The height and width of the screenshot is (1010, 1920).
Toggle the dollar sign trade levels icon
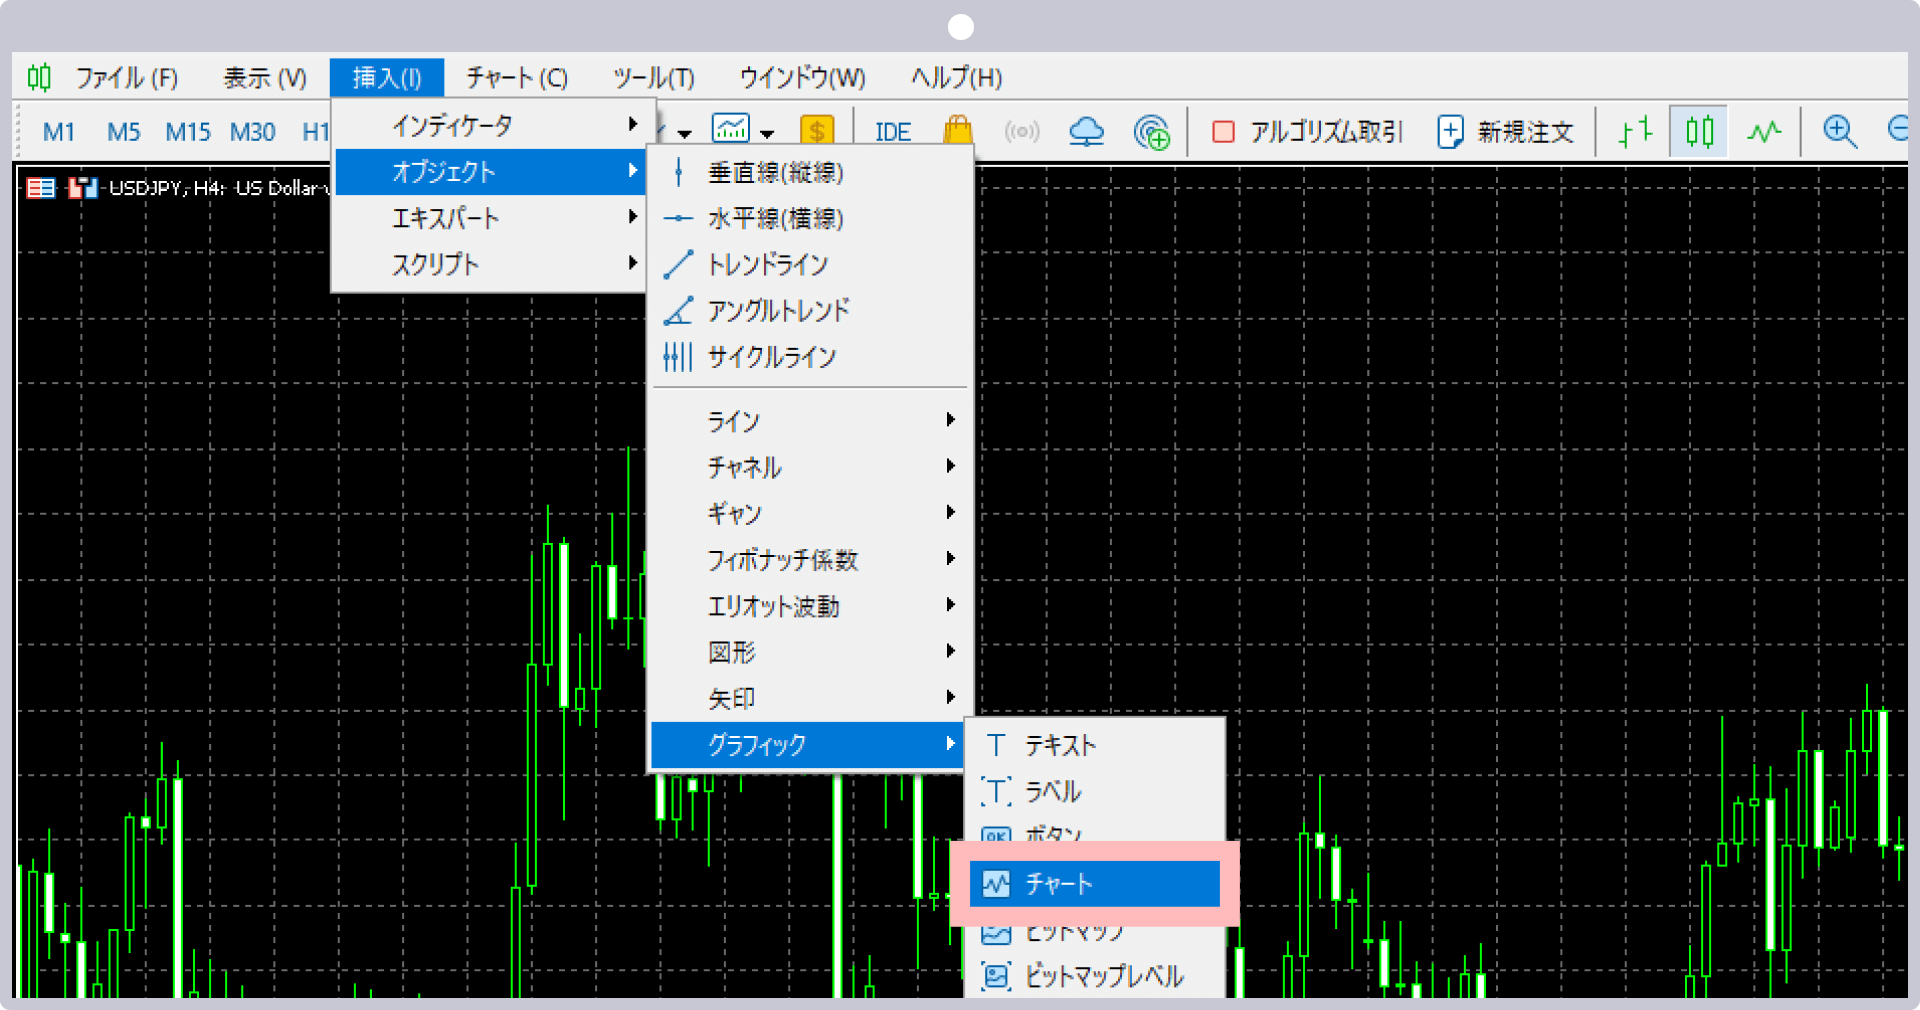tap(818, 130)
